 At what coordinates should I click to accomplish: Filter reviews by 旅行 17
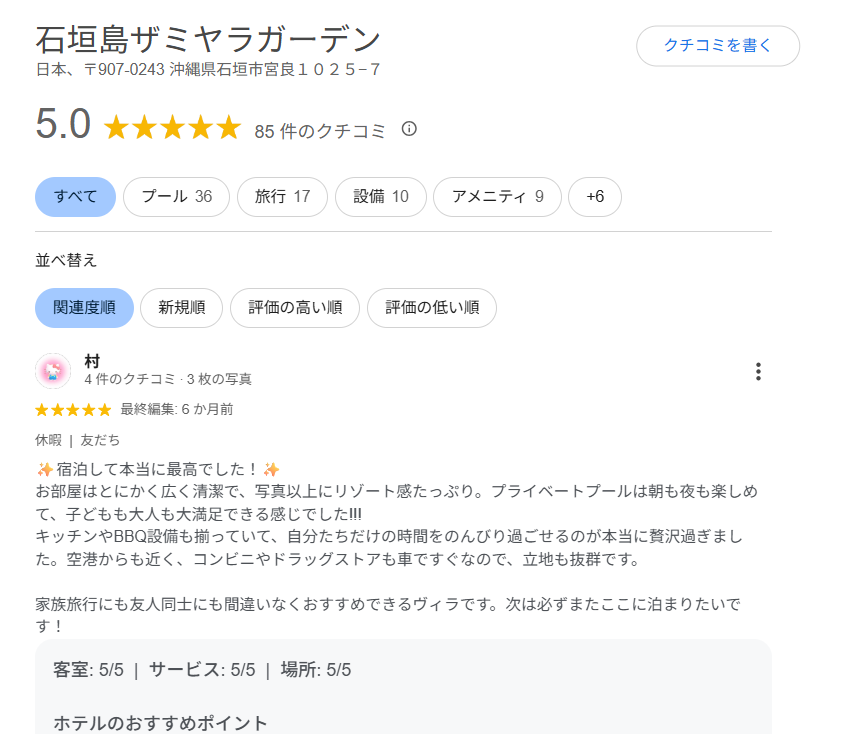[282, 197]
